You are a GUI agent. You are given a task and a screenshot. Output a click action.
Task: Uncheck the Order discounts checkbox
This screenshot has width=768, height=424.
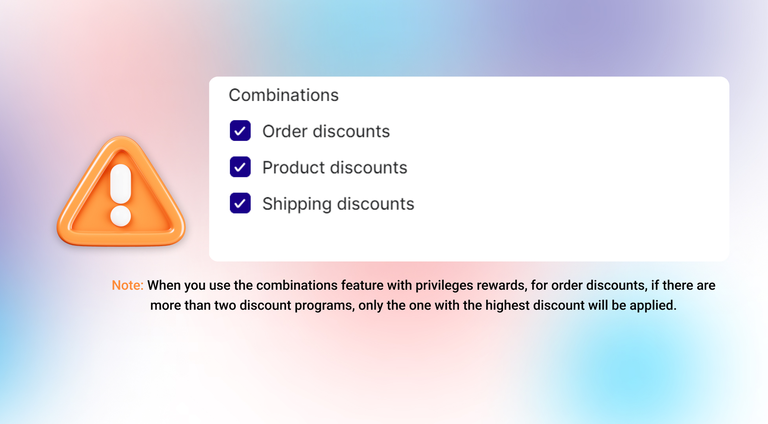click(240, 131)
